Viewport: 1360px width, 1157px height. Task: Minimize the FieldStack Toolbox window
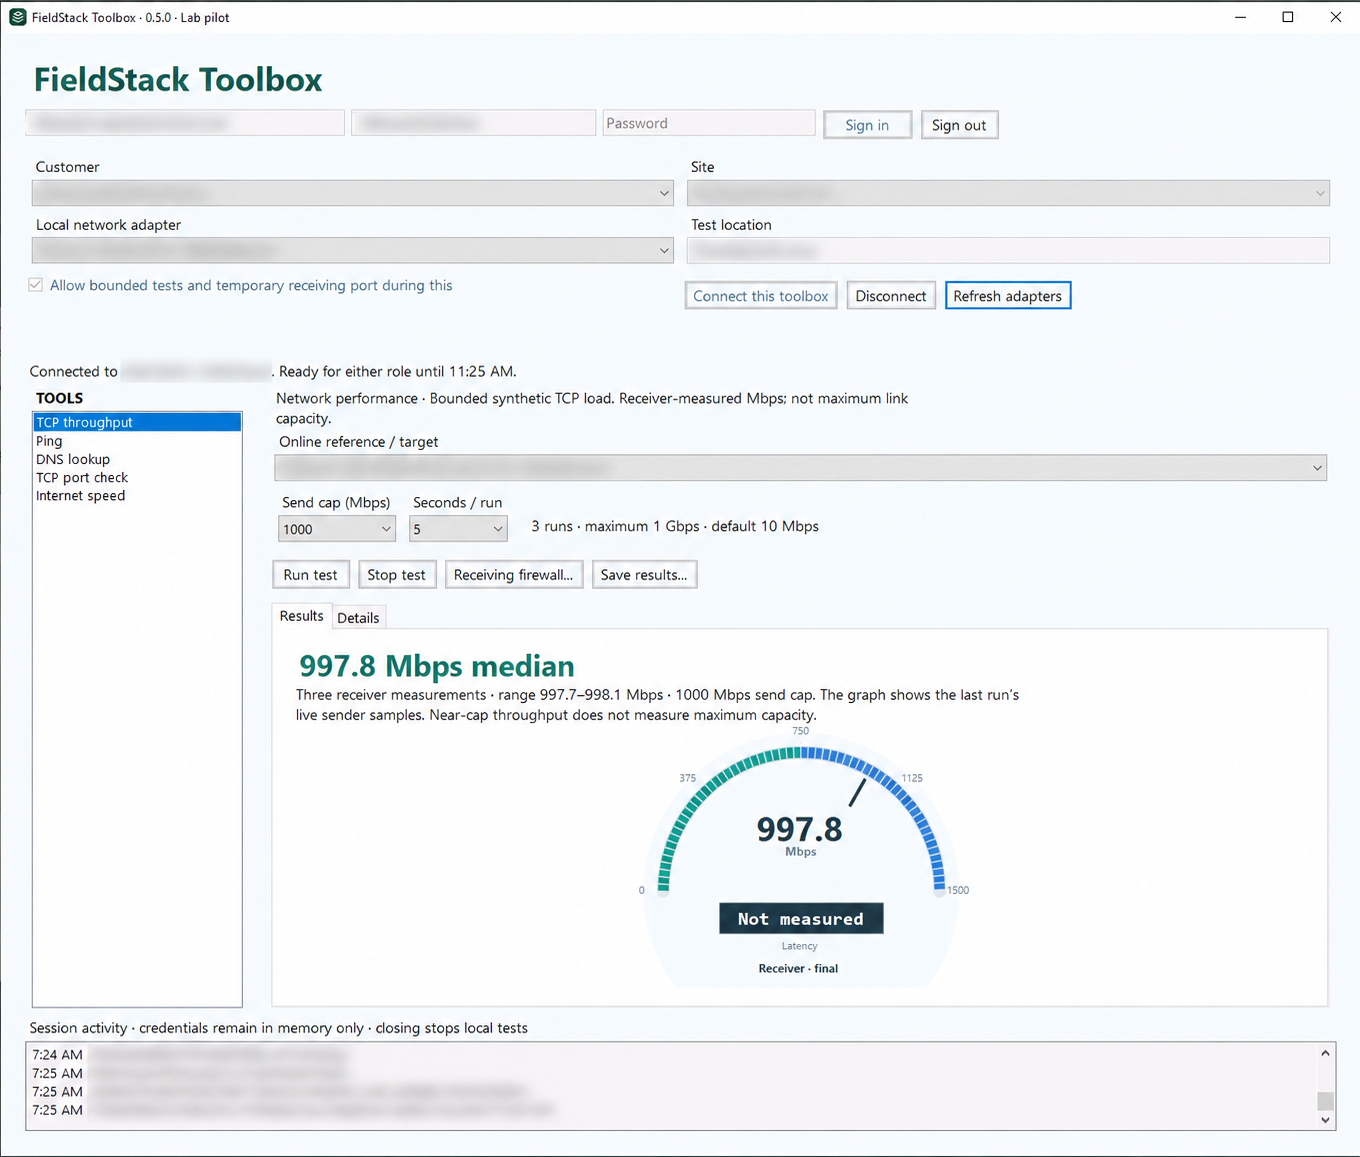pyautogui.click(x=1240, y=17)
